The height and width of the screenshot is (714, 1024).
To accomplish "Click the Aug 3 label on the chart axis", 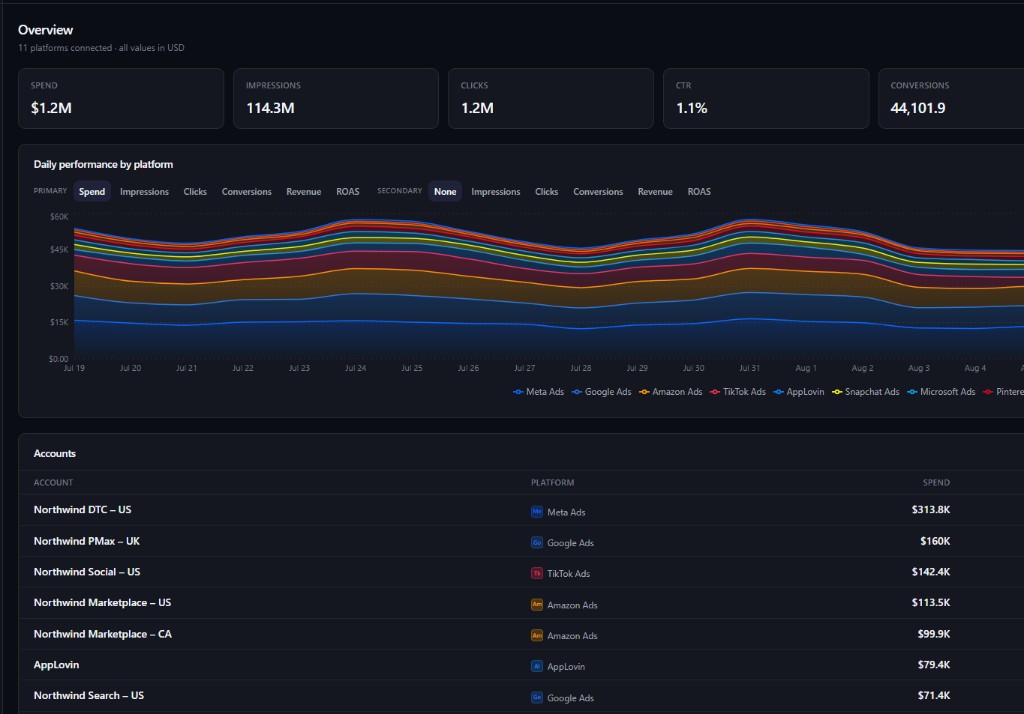I will pyautogui.click(x=918, y=368).
